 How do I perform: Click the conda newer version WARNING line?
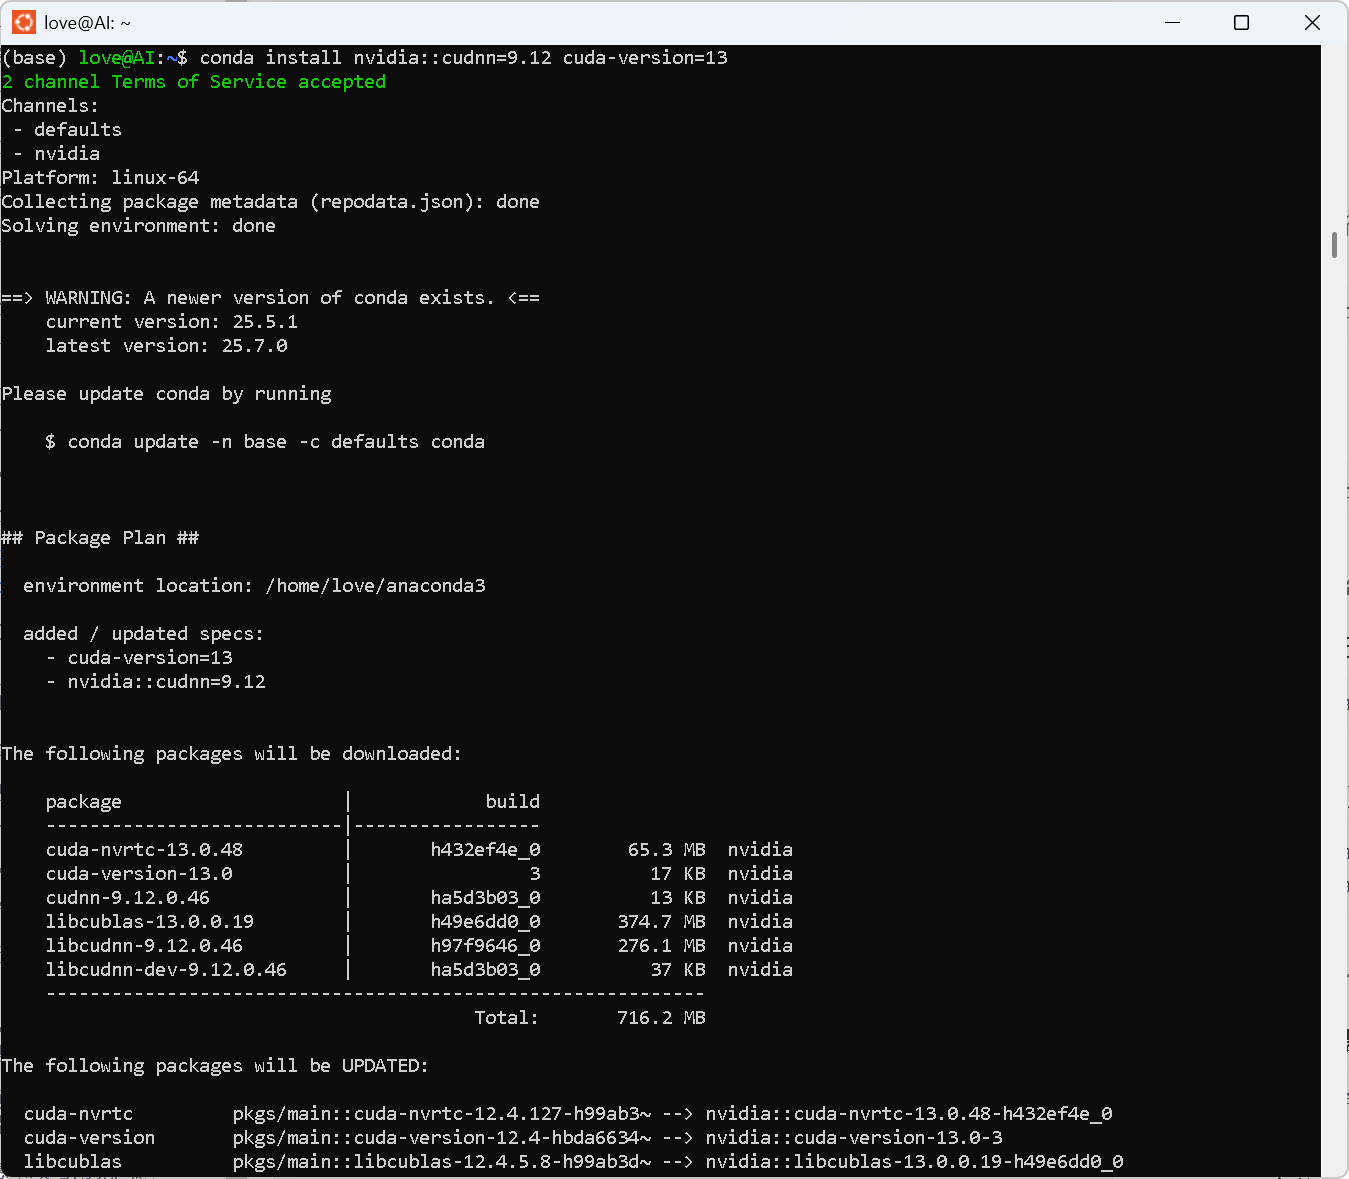[271, 298]
